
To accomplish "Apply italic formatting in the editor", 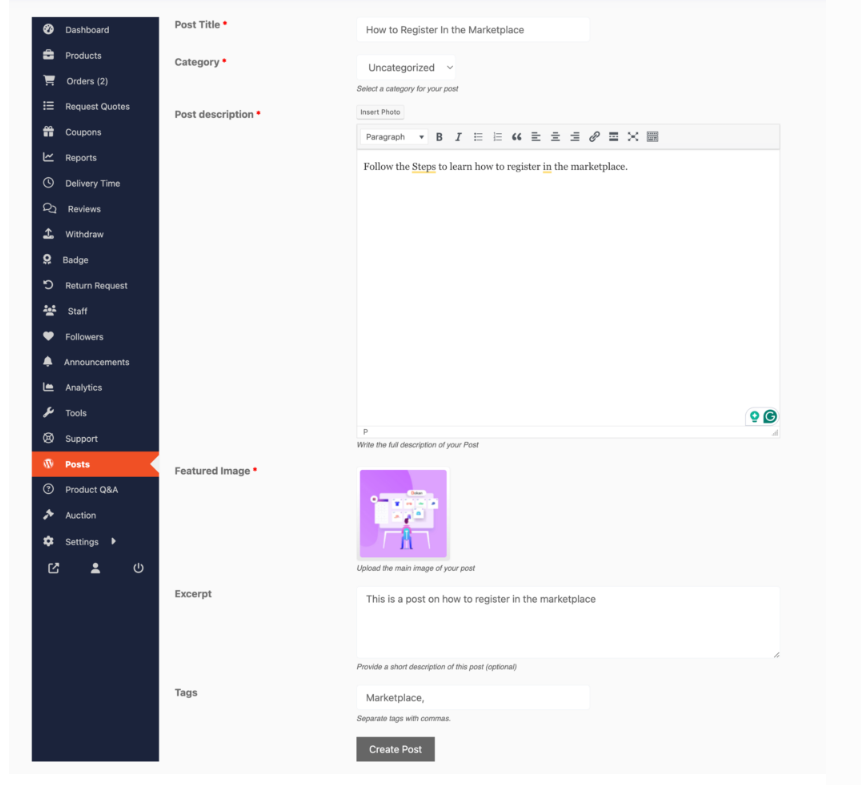I will (x=458, y=137).
